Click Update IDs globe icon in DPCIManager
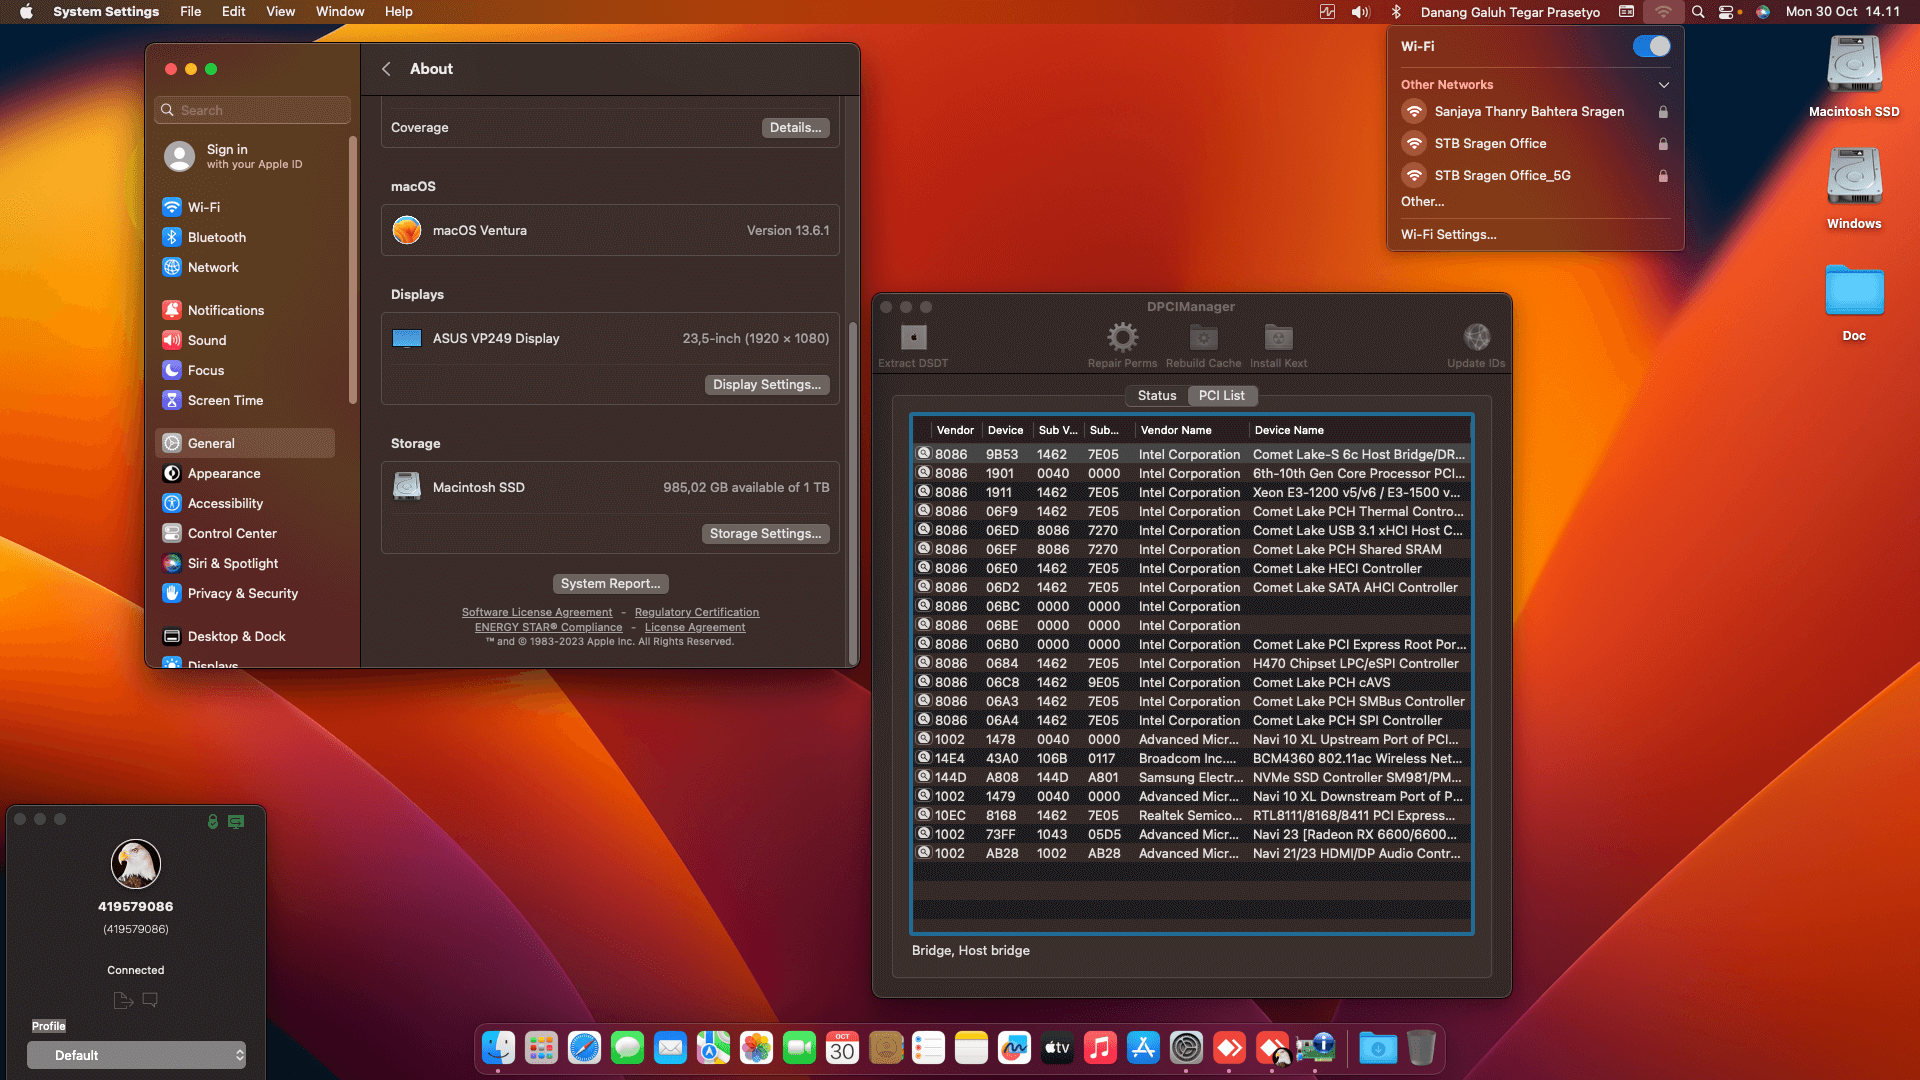 [x=1476, y=337]
